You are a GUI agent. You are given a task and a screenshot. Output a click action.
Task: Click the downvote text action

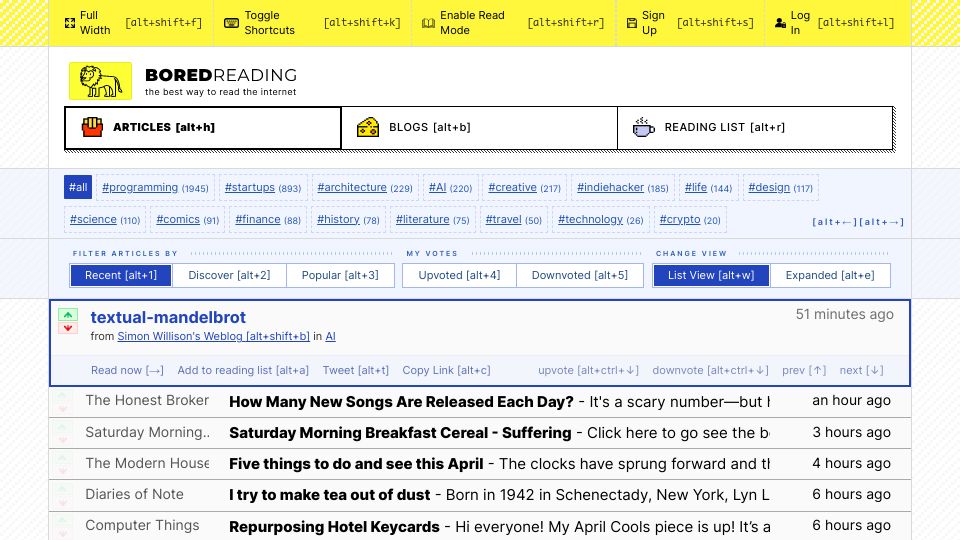click(710, 370)
